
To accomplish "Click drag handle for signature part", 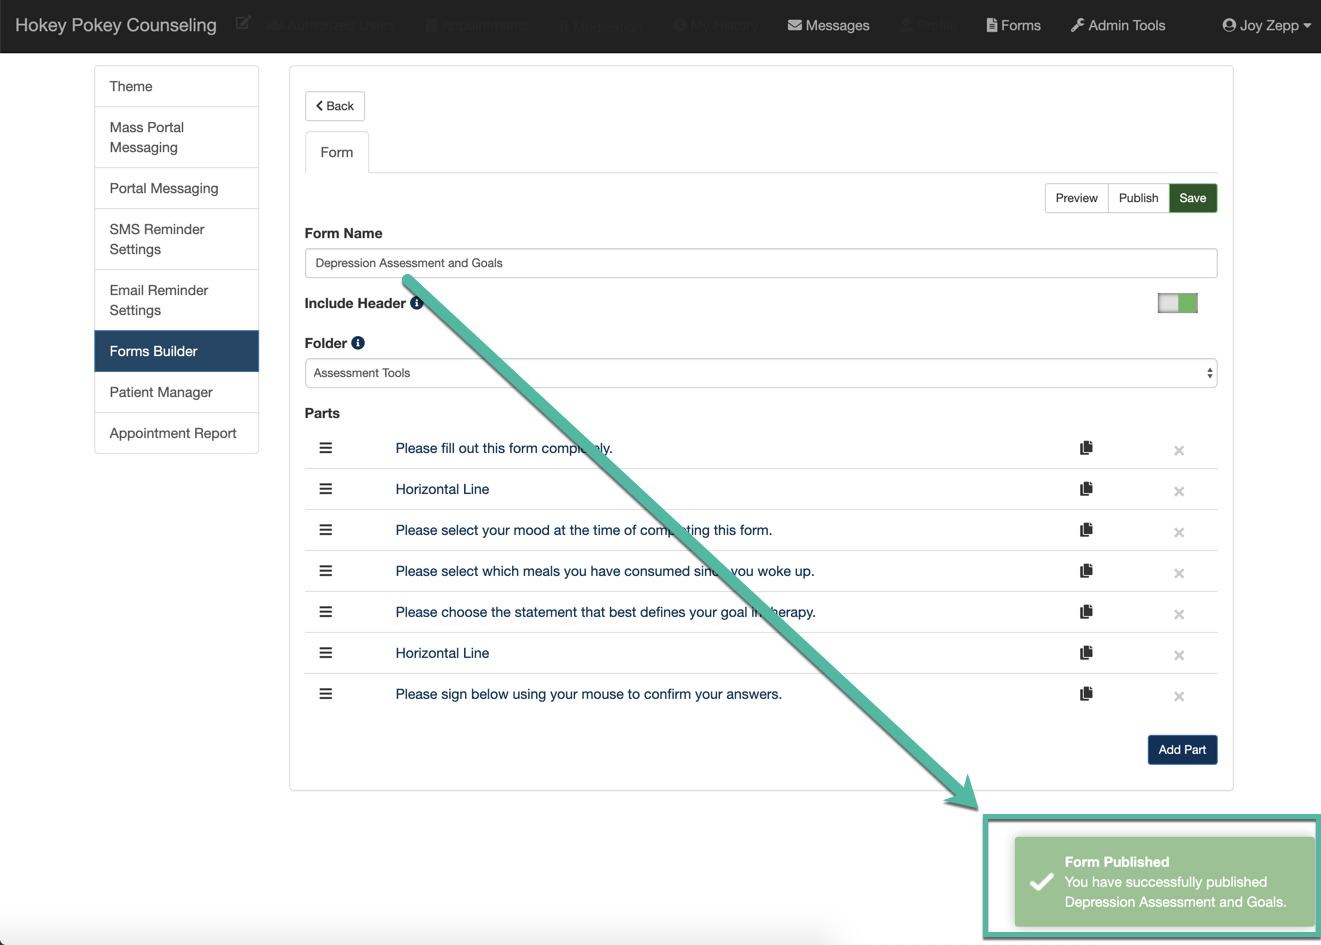I will (325, 694).
